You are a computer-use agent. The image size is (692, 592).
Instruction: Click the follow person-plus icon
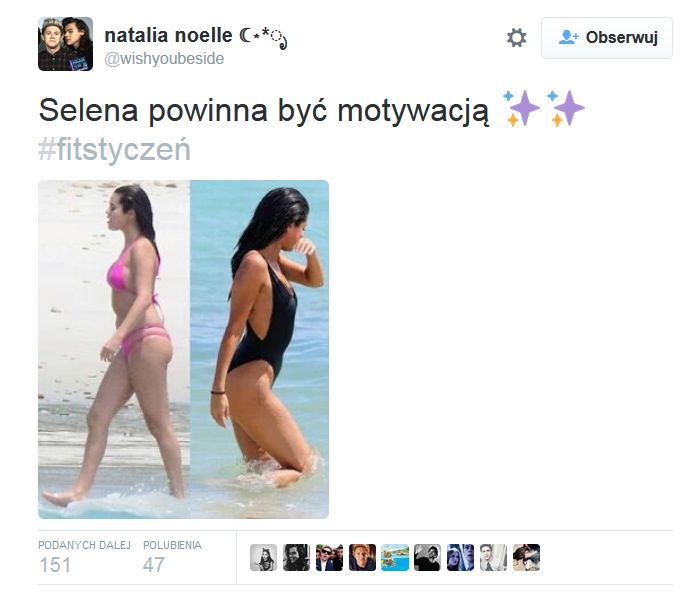coord(568,38)
